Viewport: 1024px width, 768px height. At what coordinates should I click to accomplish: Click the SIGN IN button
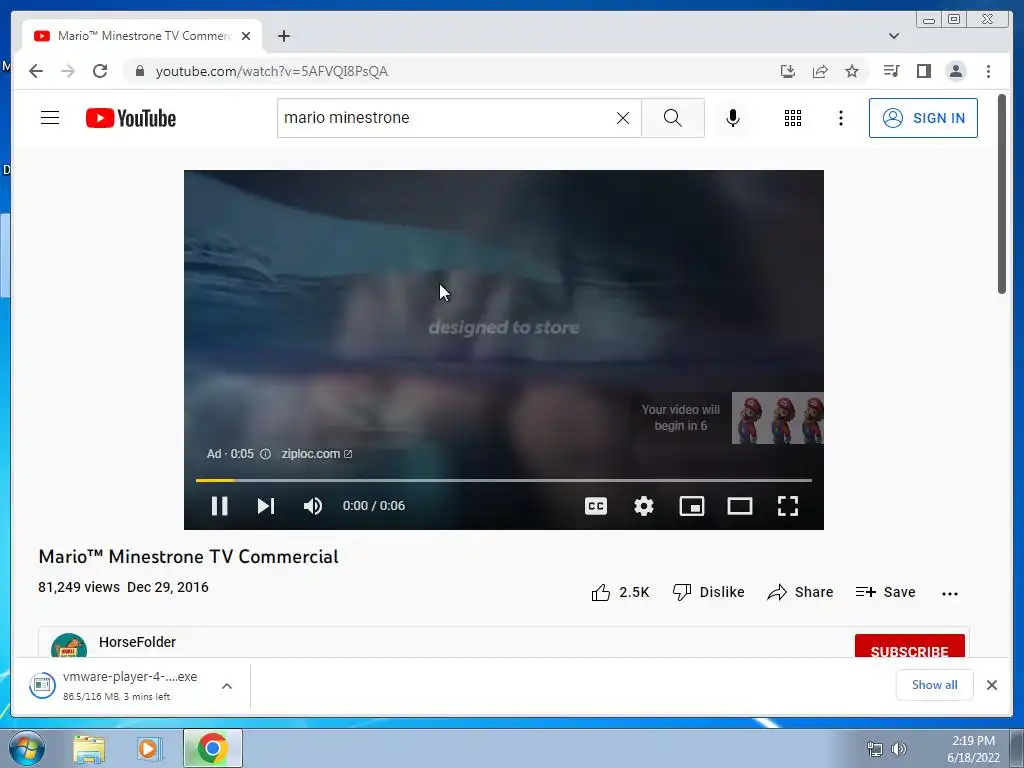coord(923,118)
